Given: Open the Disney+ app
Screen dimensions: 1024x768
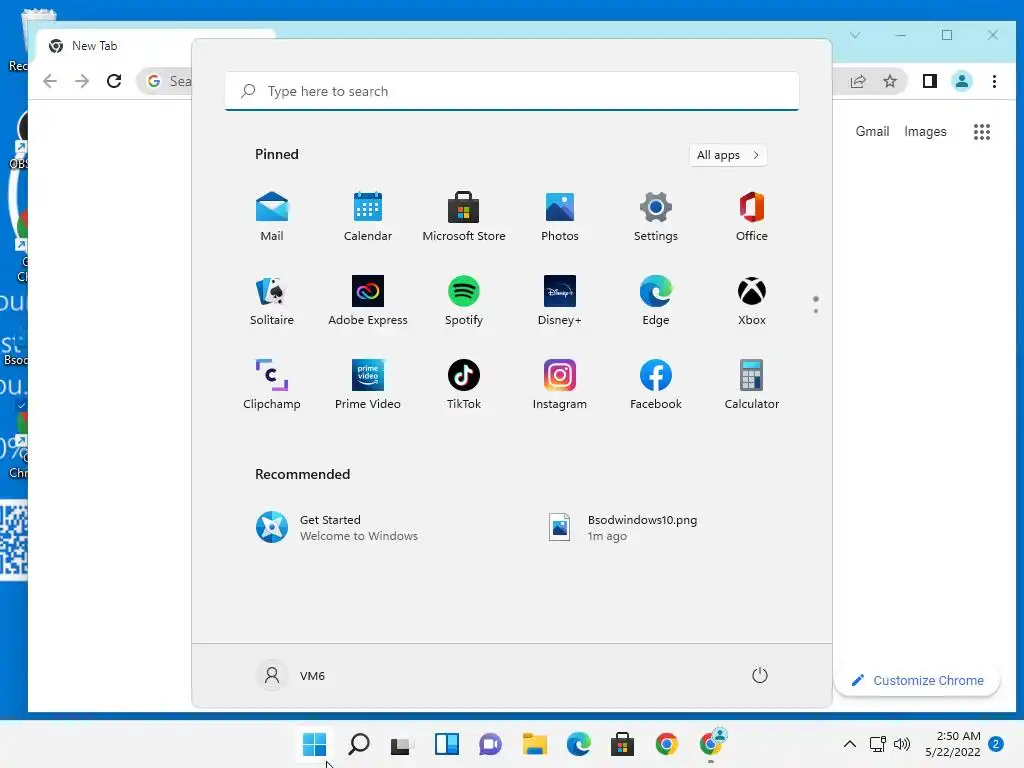Looking at the screenshot, I should (560, 301).
